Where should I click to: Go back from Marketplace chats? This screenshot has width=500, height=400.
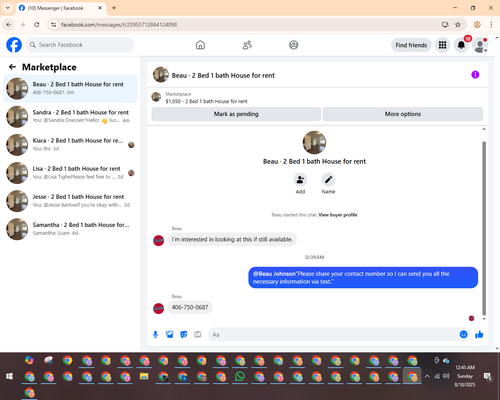(x=12, y=67)
